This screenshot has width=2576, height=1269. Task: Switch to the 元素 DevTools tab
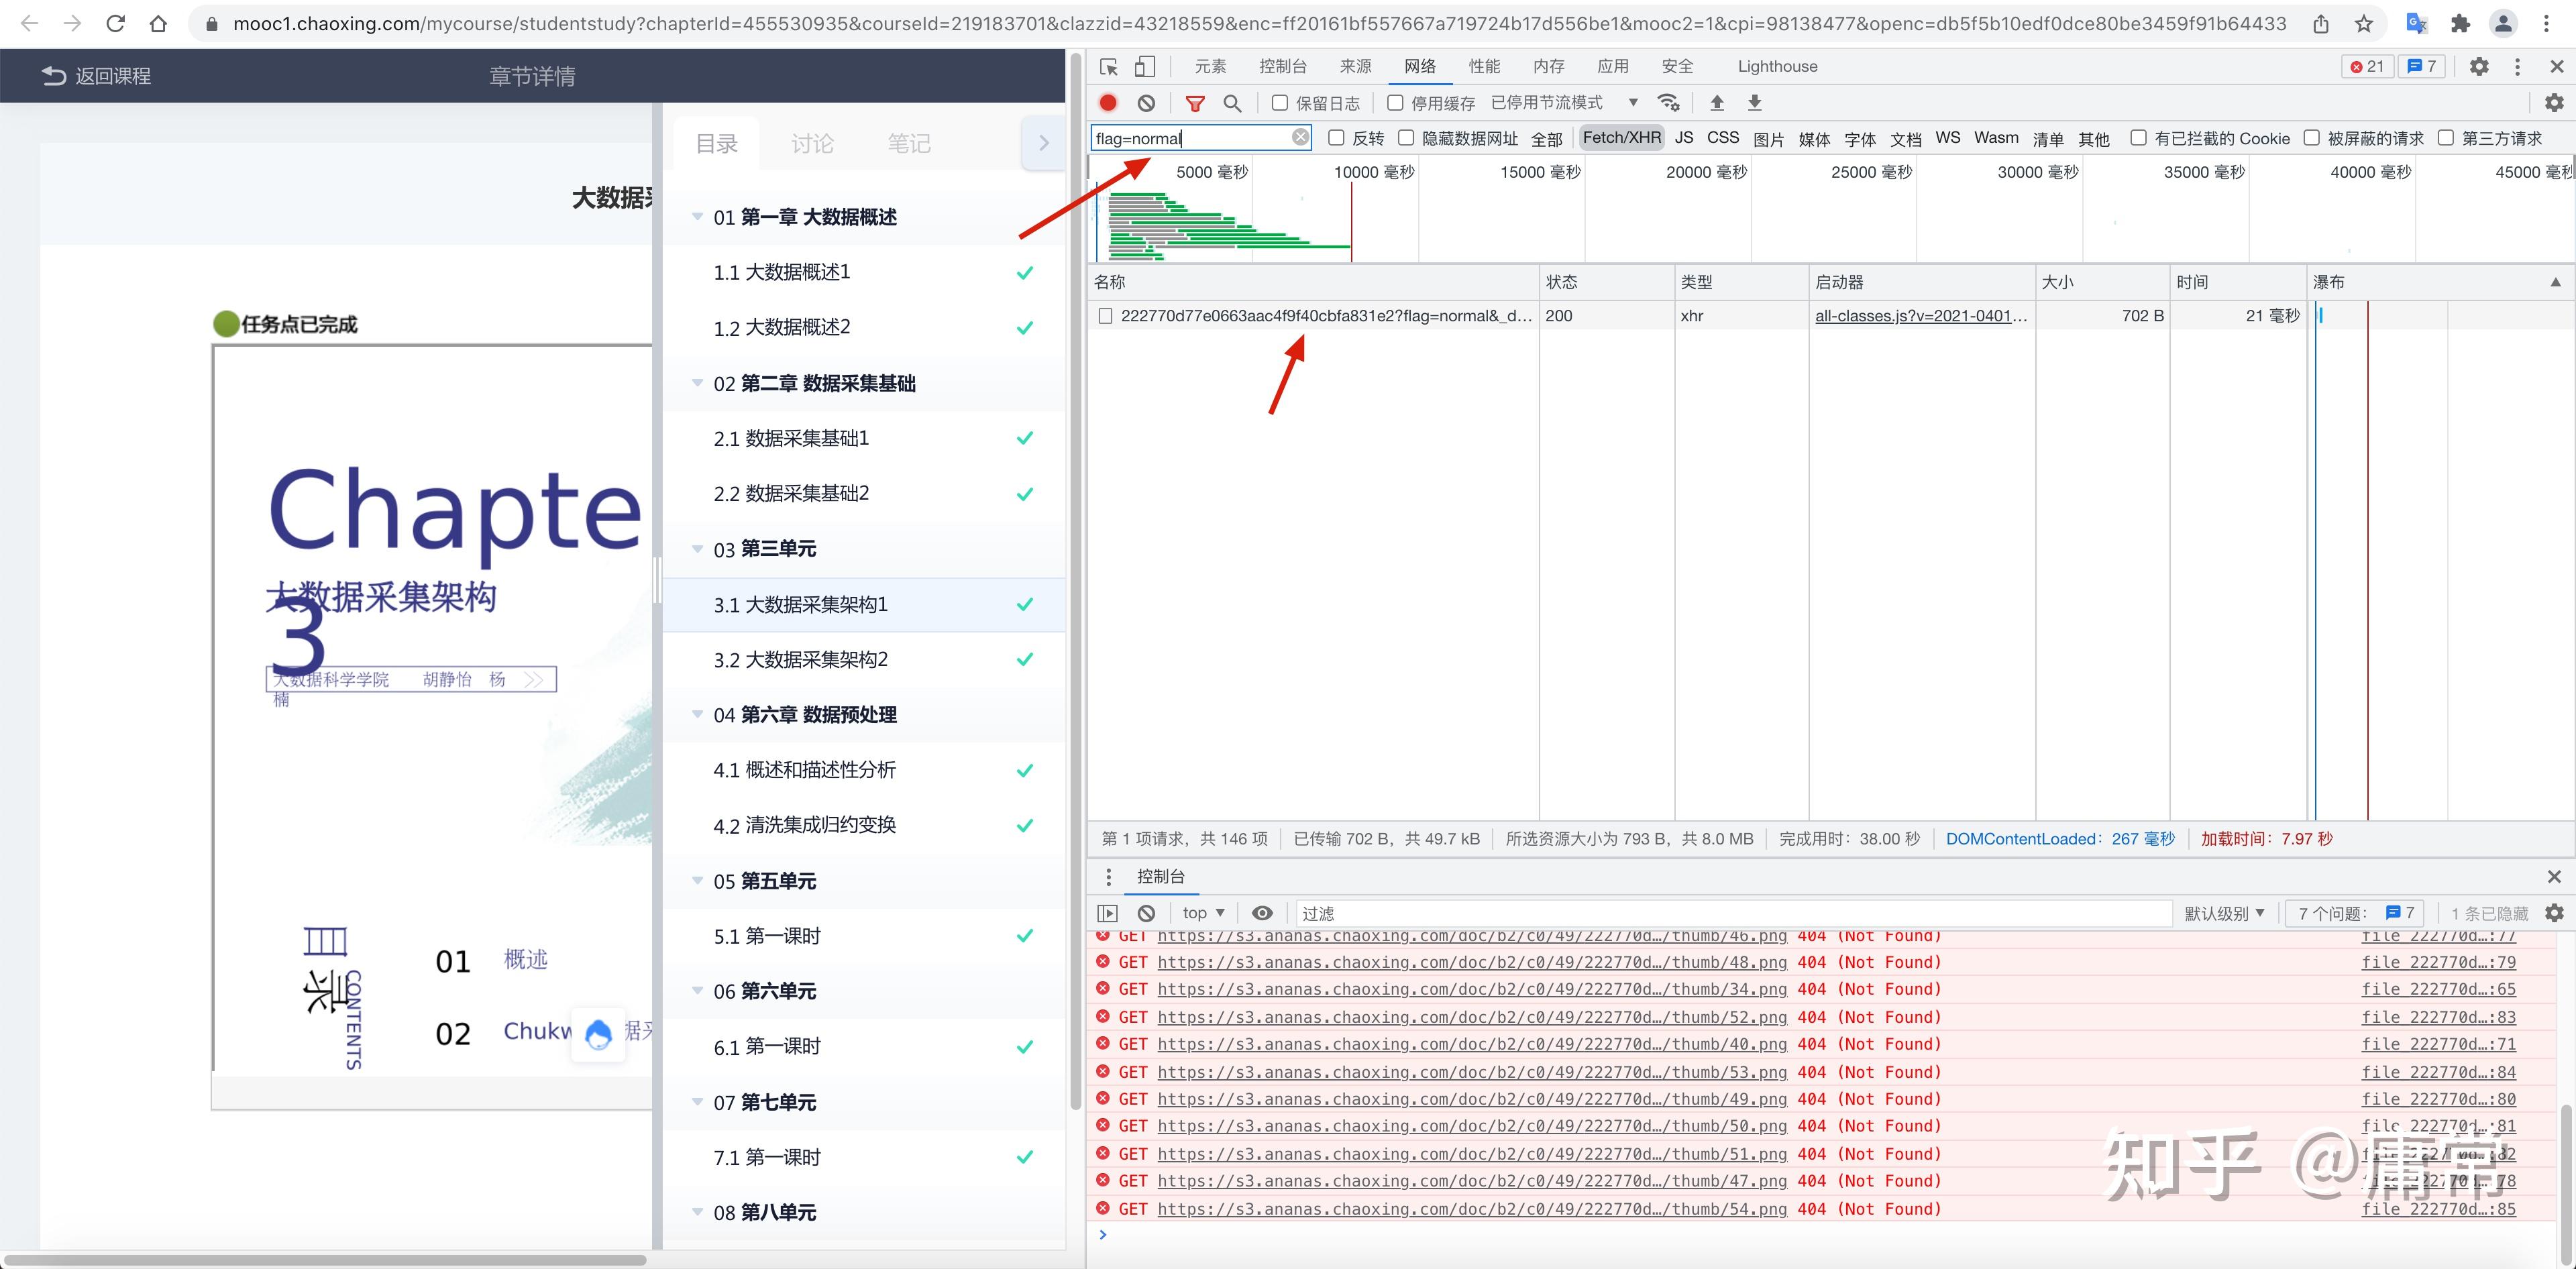(1210, 67)
